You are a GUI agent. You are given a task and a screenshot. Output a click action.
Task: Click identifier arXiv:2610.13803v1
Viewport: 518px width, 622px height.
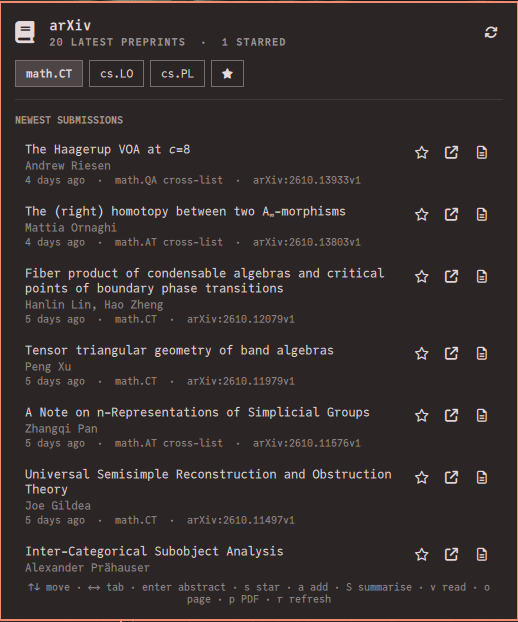coord(307,242)
